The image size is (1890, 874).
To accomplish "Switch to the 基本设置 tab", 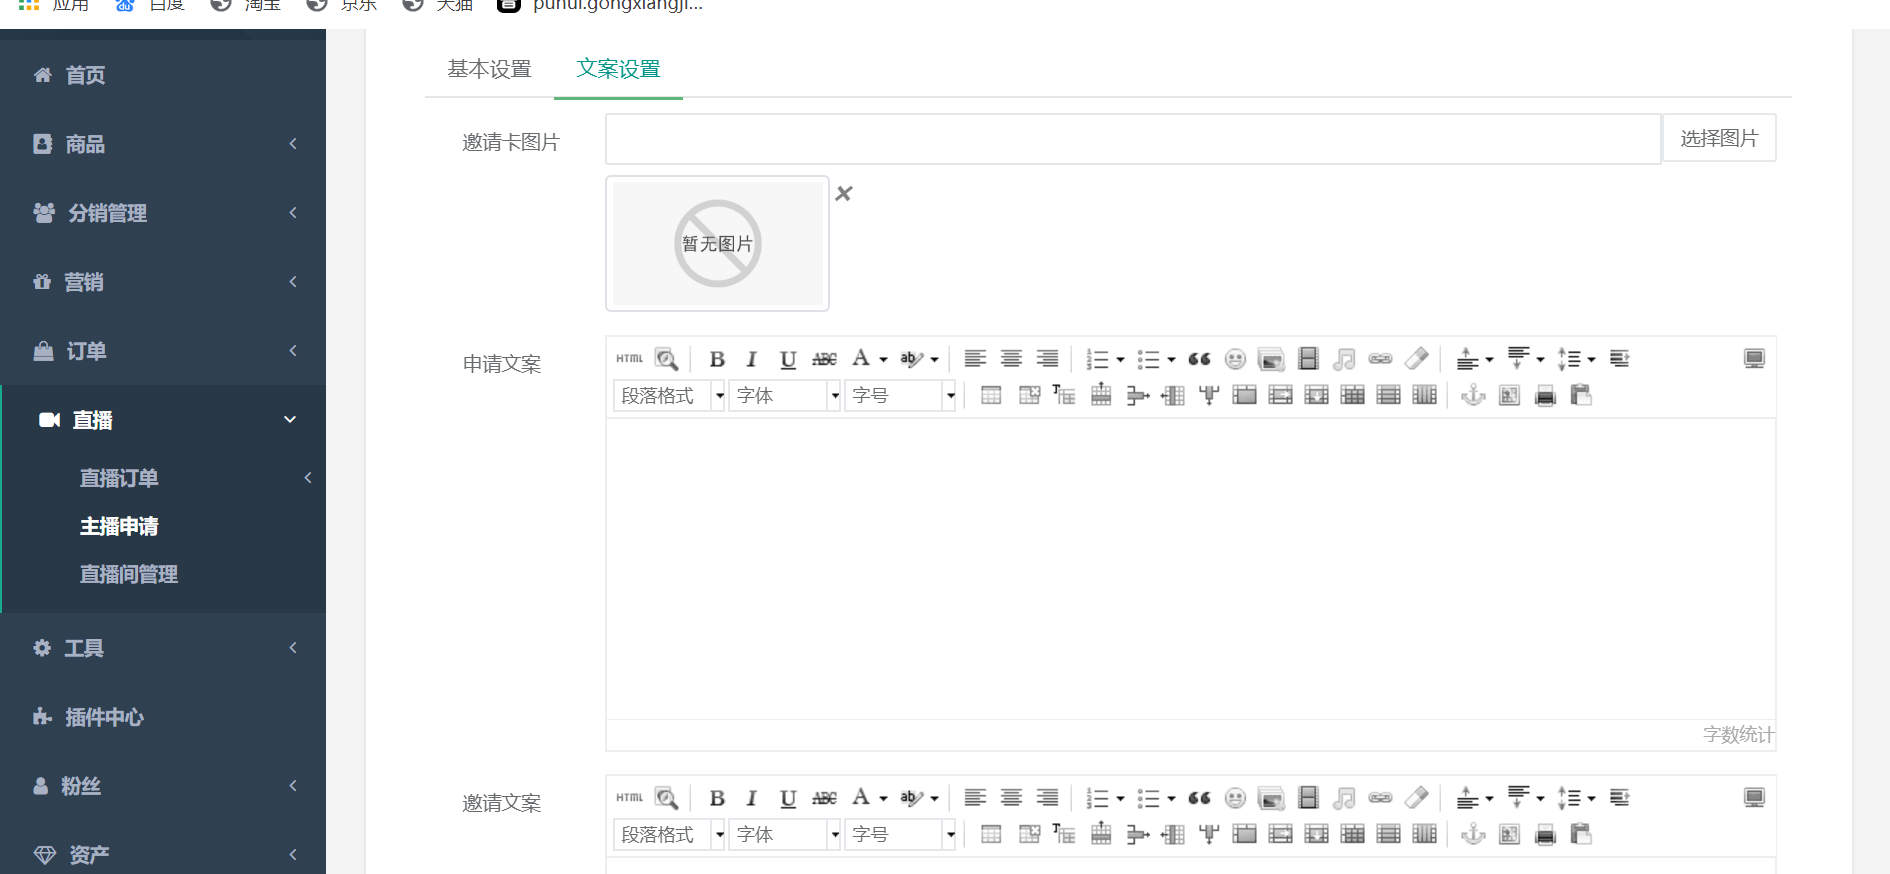I will [489, 69].
